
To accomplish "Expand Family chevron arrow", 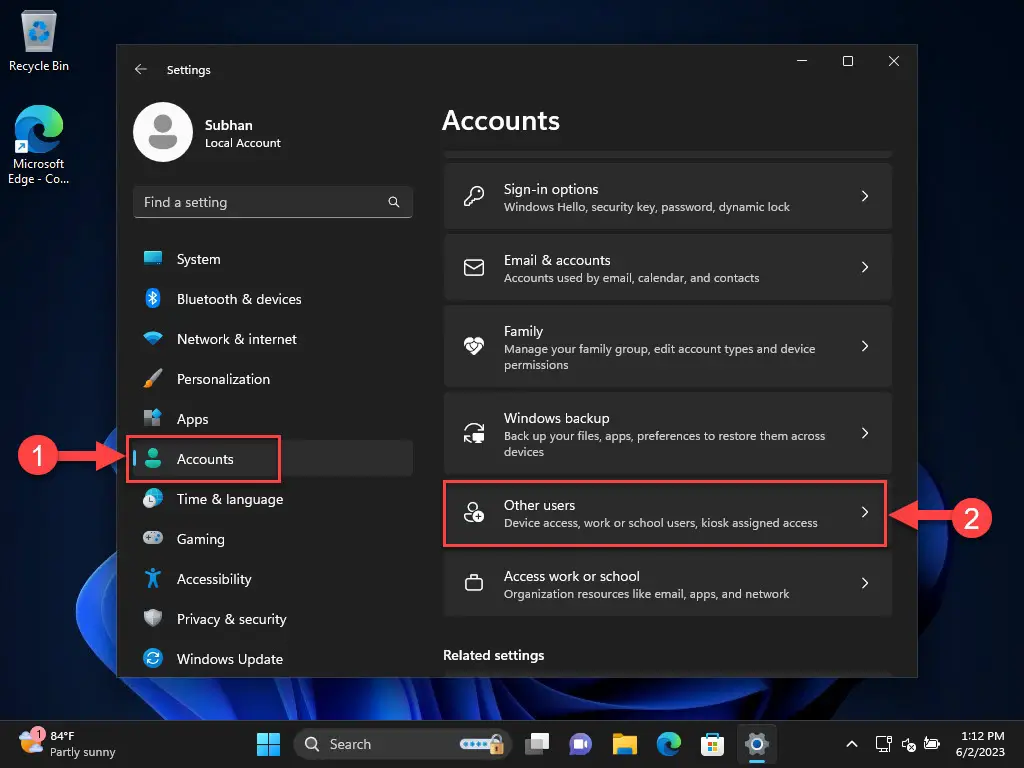I will (x=865, y=346).
